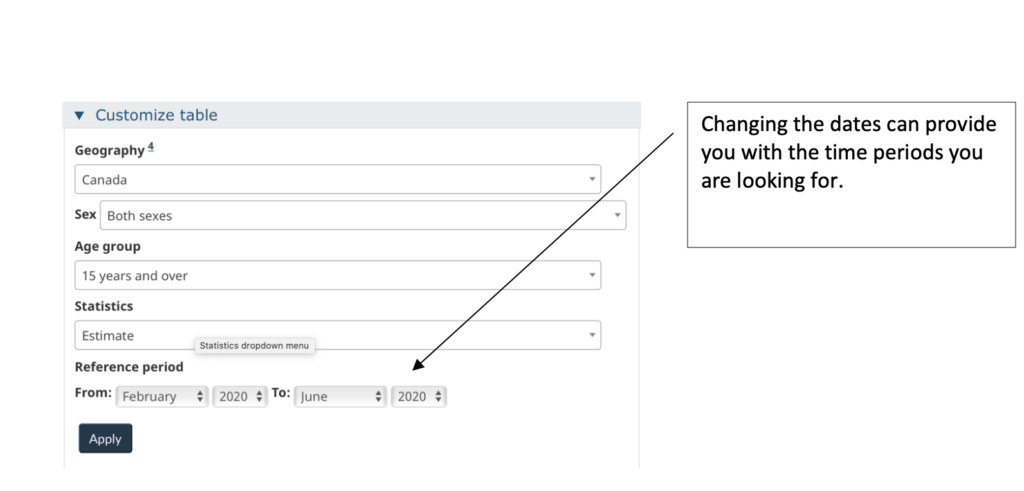The image size is (1024, 491).
Task: Click the Age group label
Action: pyautogui.click(x=107, y=246)
